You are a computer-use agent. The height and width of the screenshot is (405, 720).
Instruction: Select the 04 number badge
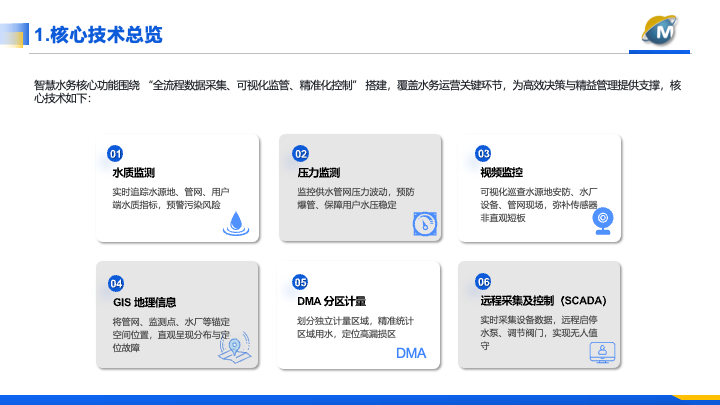(115, 283)
